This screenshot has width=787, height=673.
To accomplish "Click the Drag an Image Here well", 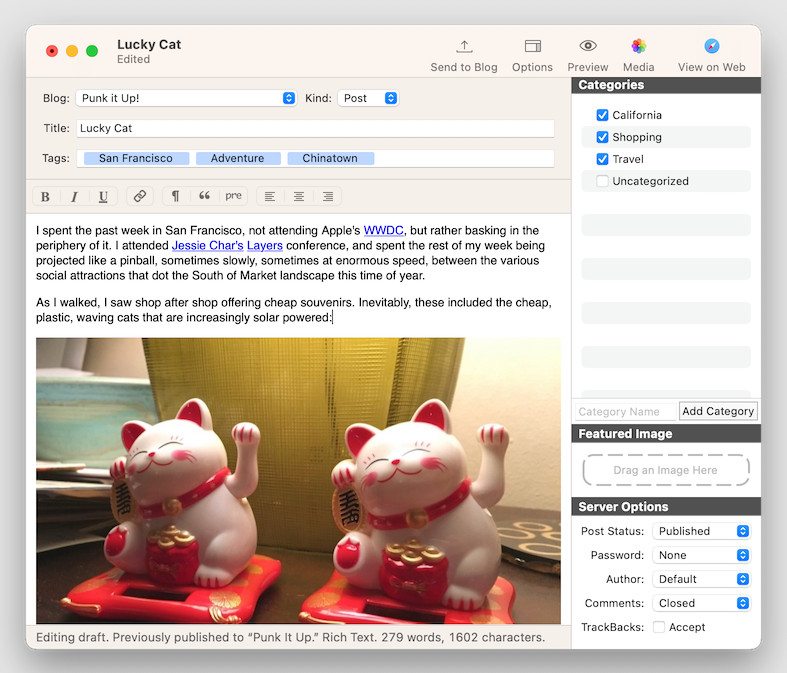I will click(666, 470).
